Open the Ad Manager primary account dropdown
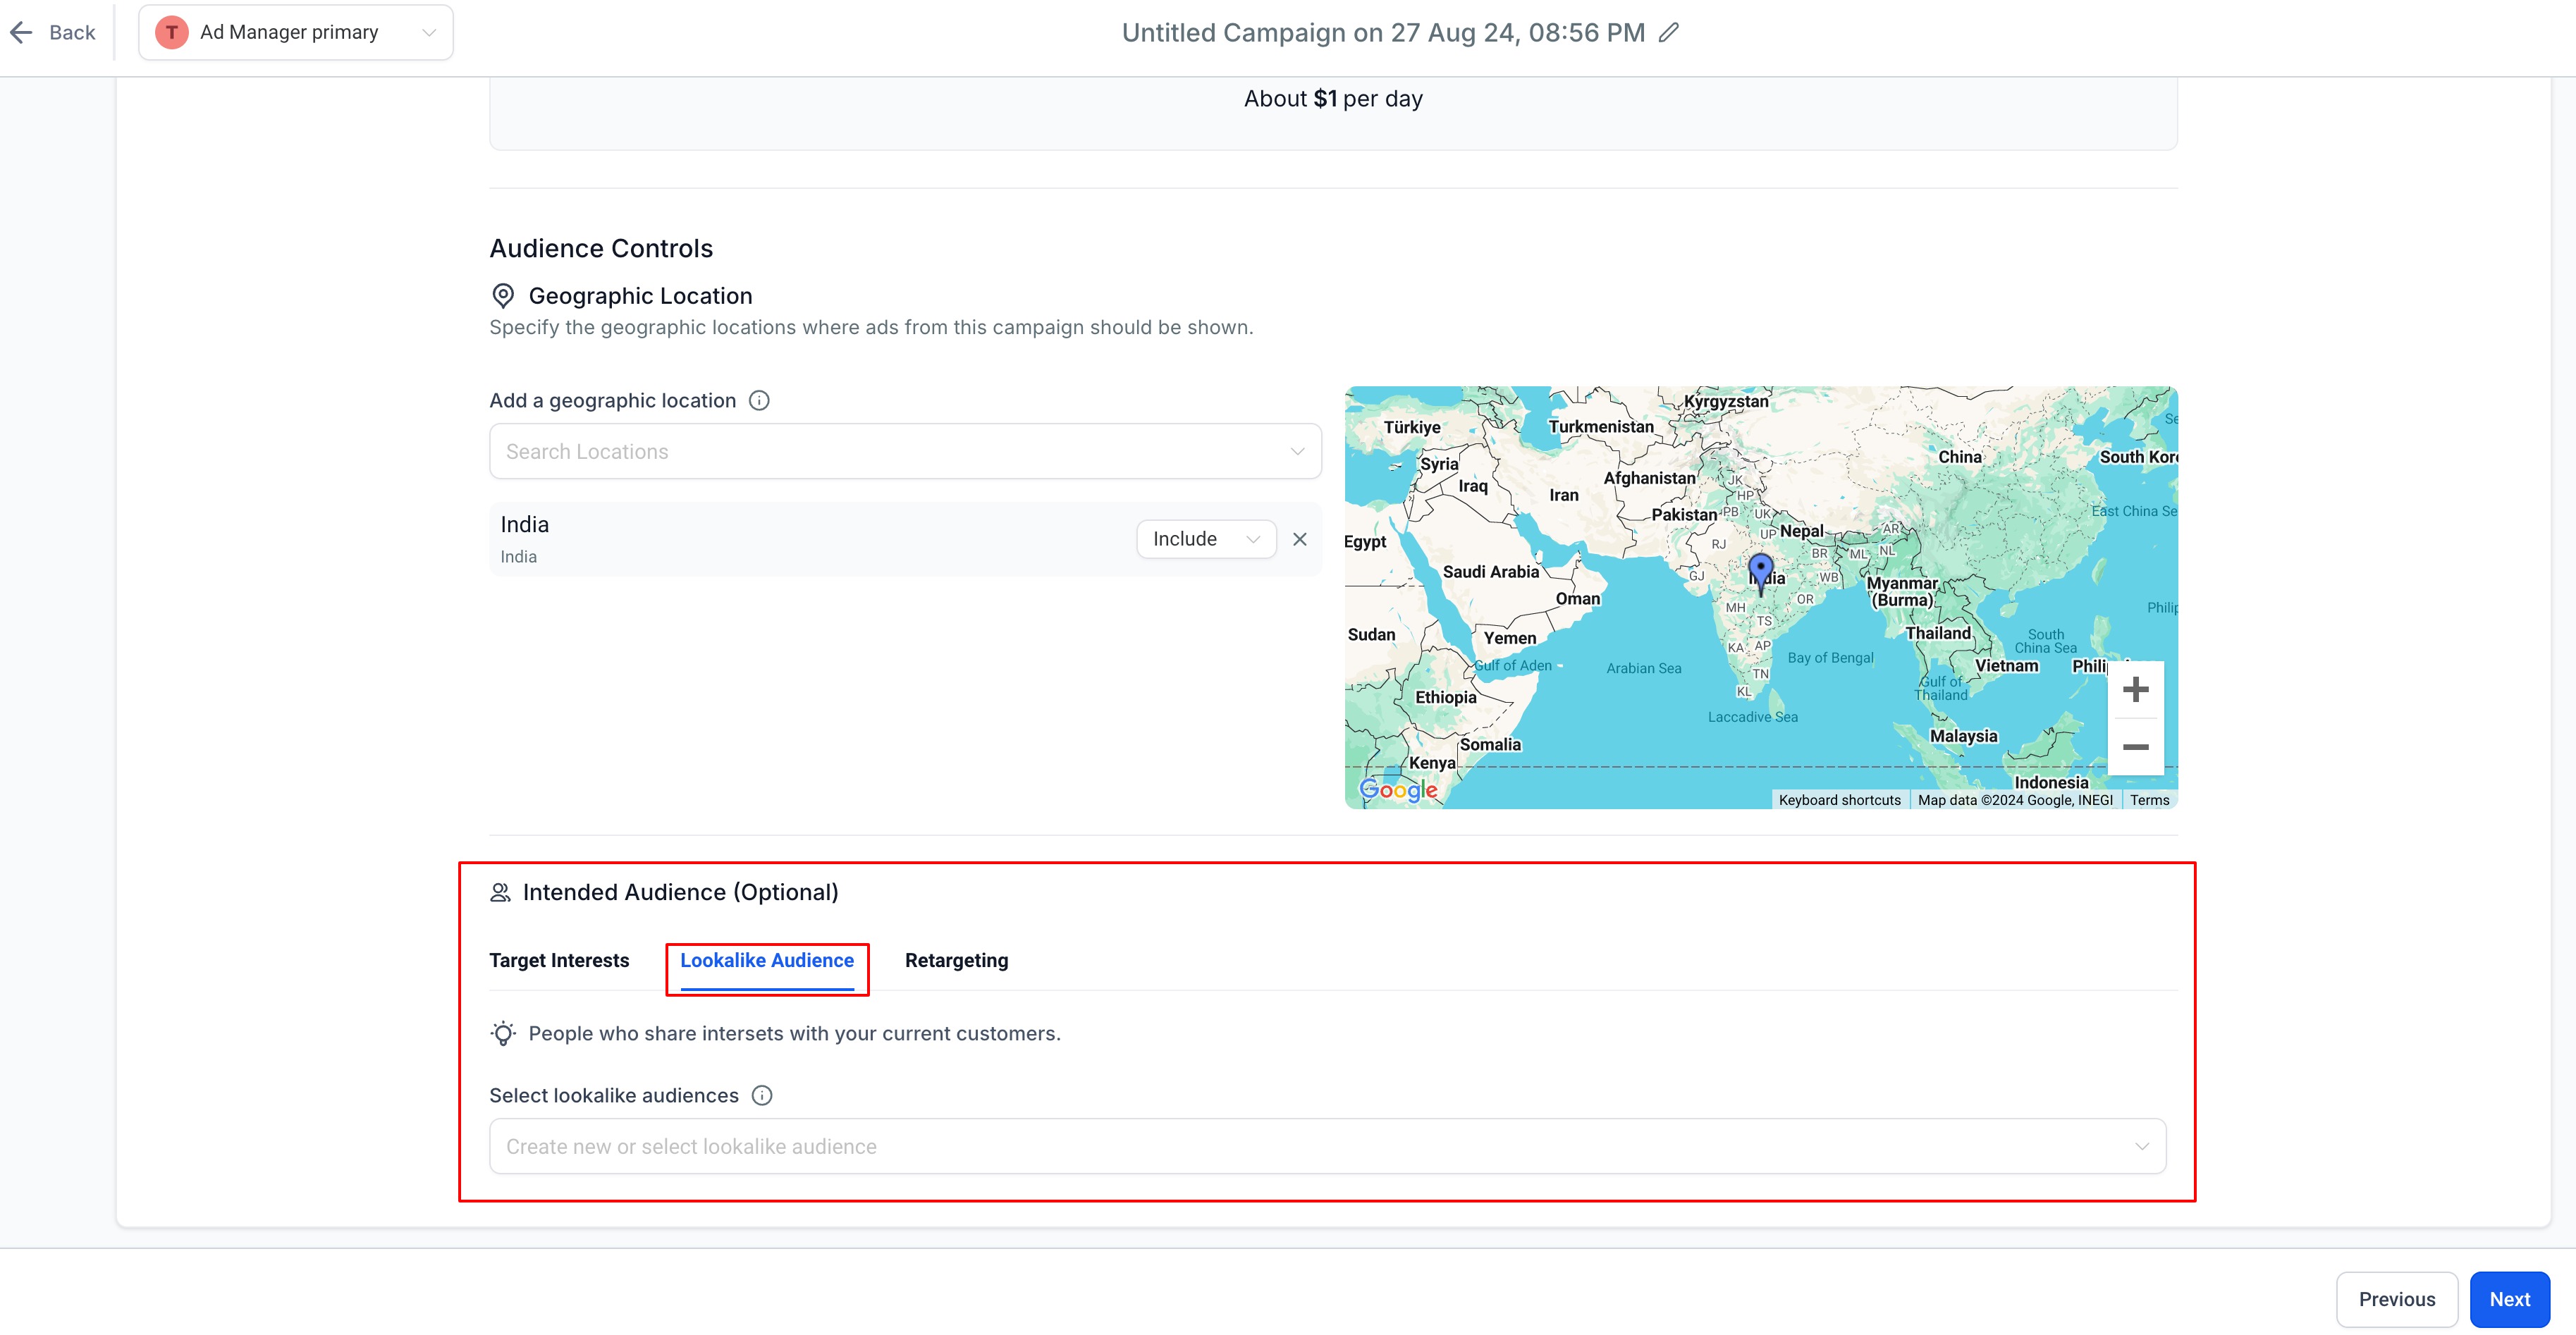 click(x=296, y=32)
